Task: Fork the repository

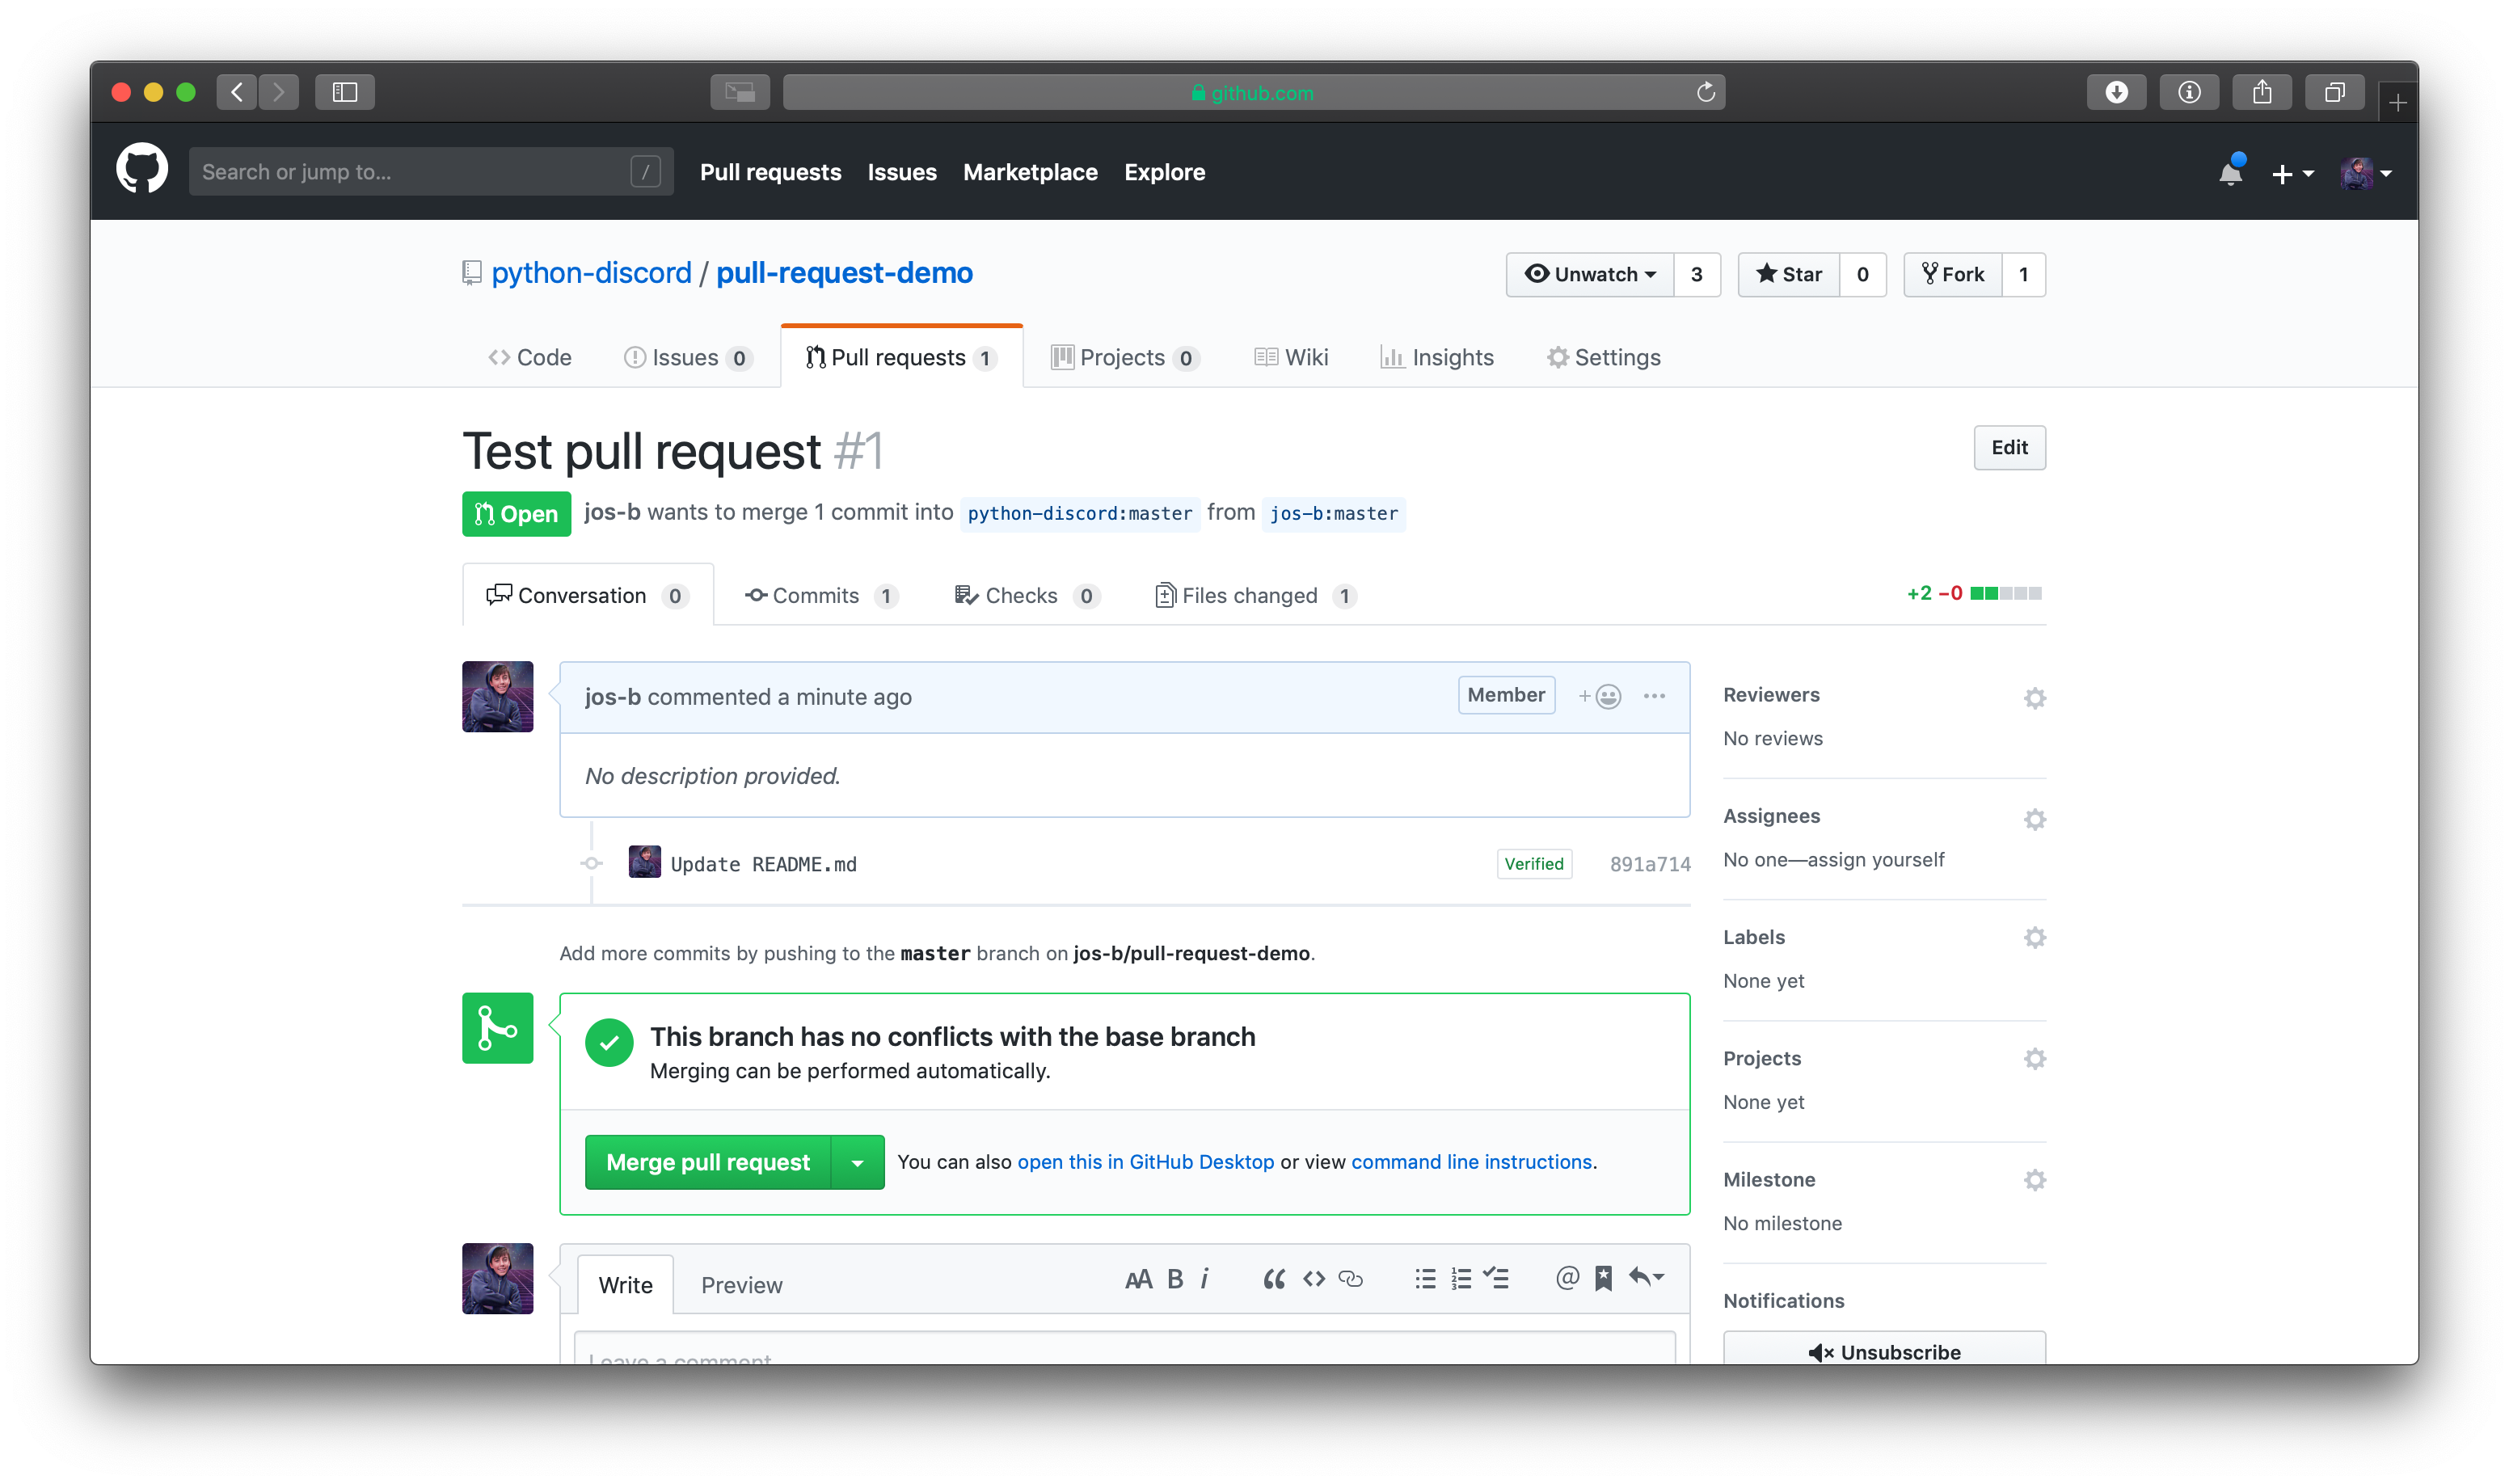Action: click(x=1952, y=274)
